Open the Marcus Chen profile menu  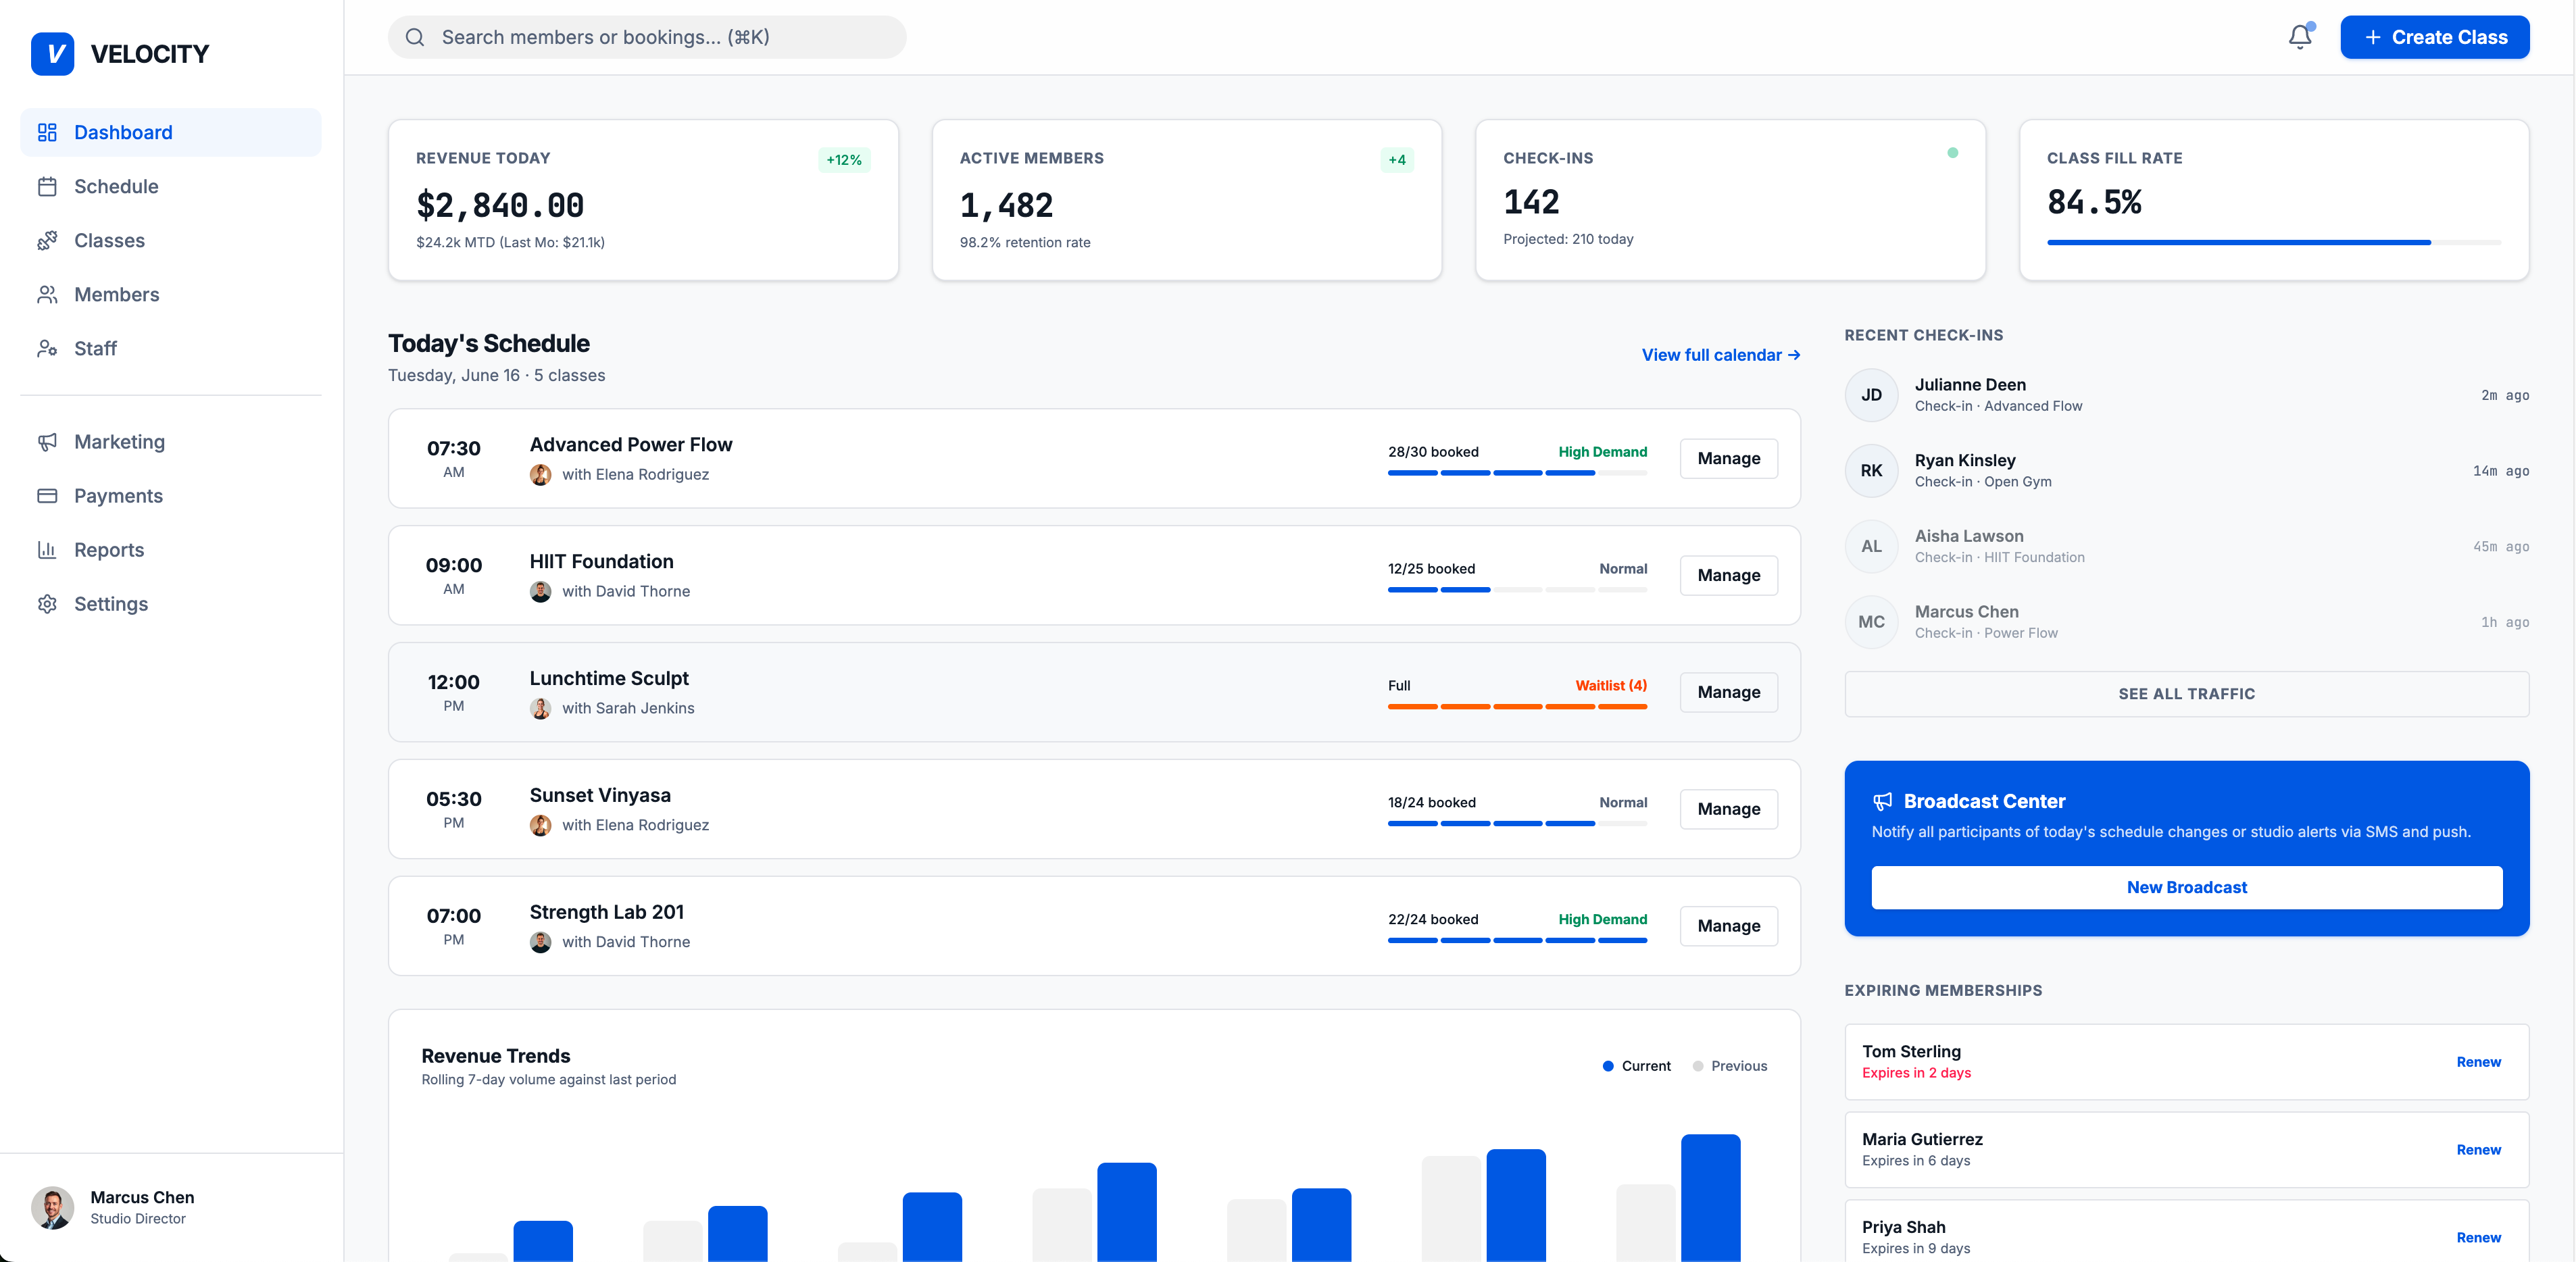click(113, 1208)
